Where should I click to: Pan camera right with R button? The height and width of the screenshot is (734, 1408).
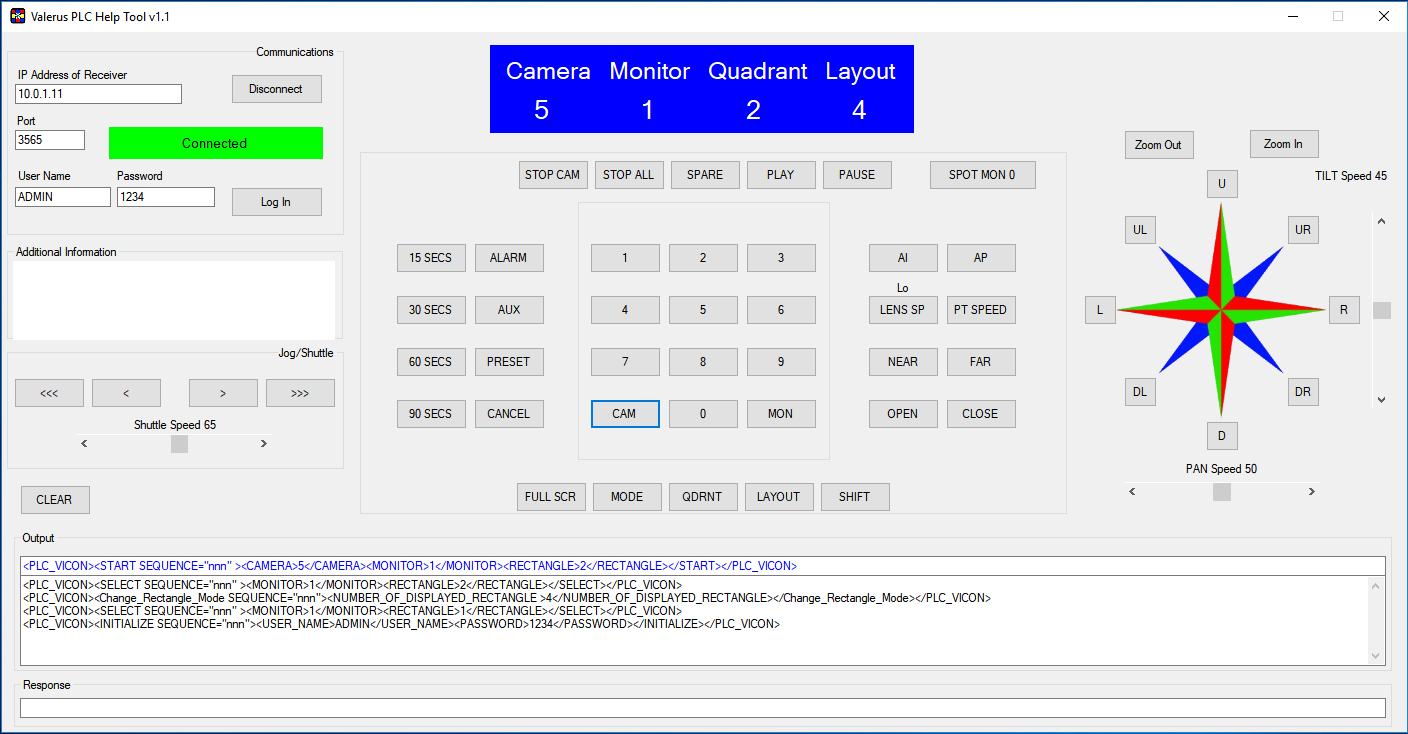[x=1344, y=310]
